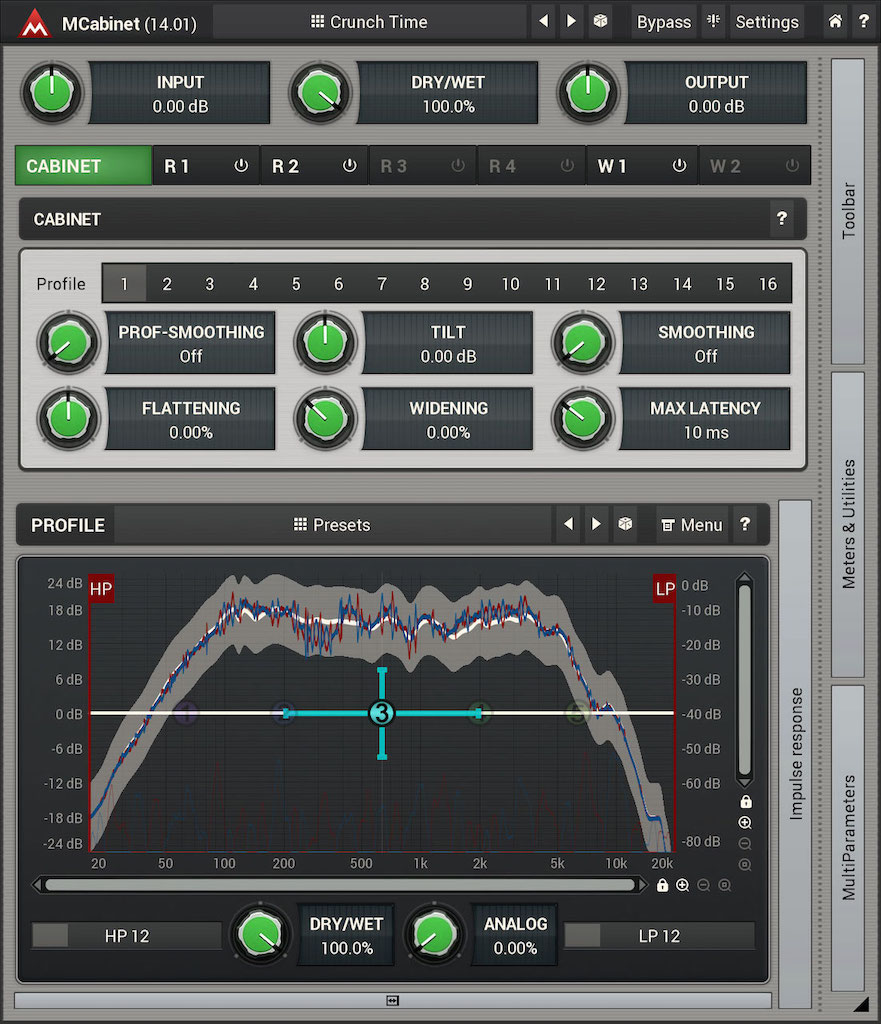Open the Settings button
Screen dimensions: 881x1024
point(767,21)
